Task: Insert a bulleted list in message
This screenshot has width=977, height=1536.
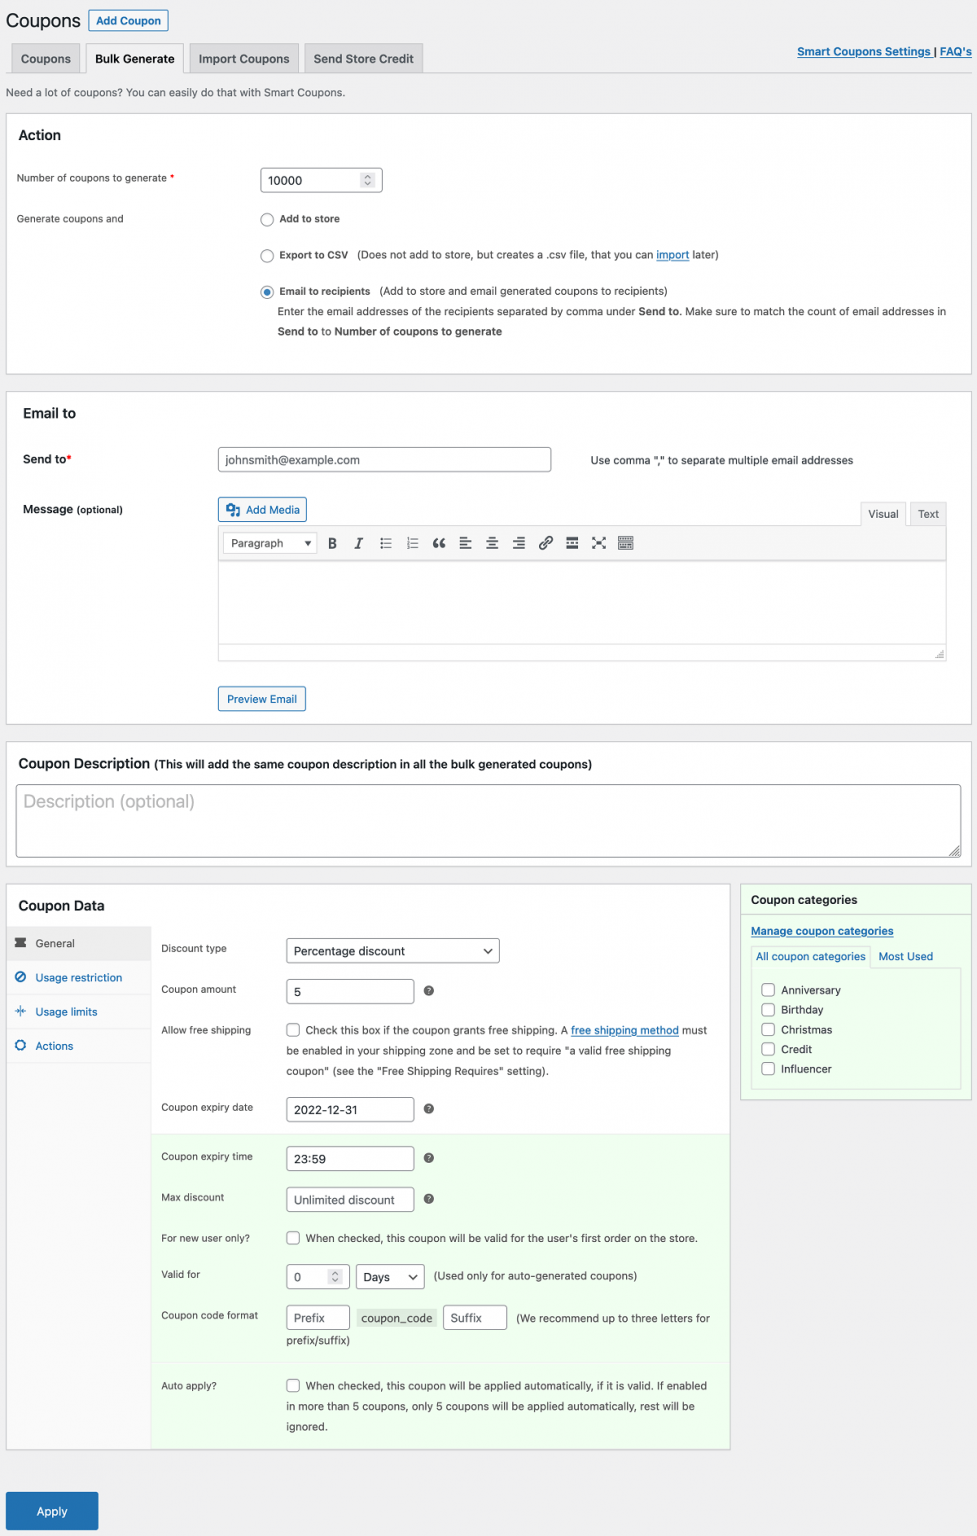Action: tap(385, 543)
